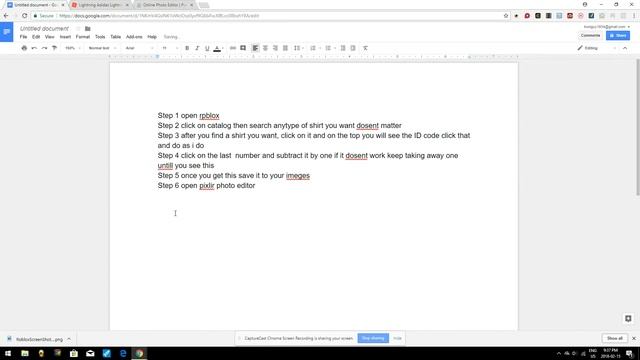Open Microsoft Edge from the taskbar

pyautogui.click(x=123, y=353)
